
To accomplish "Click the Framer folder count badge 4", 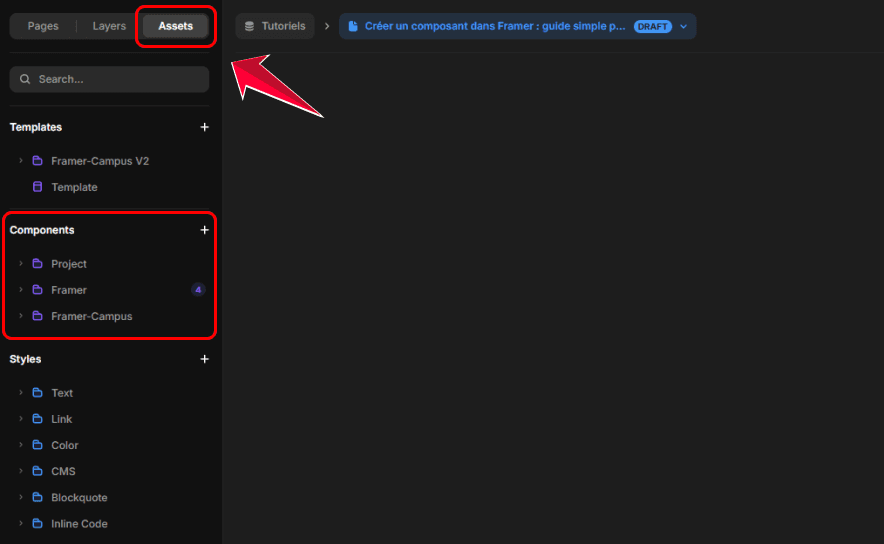I will click(198, 290).
